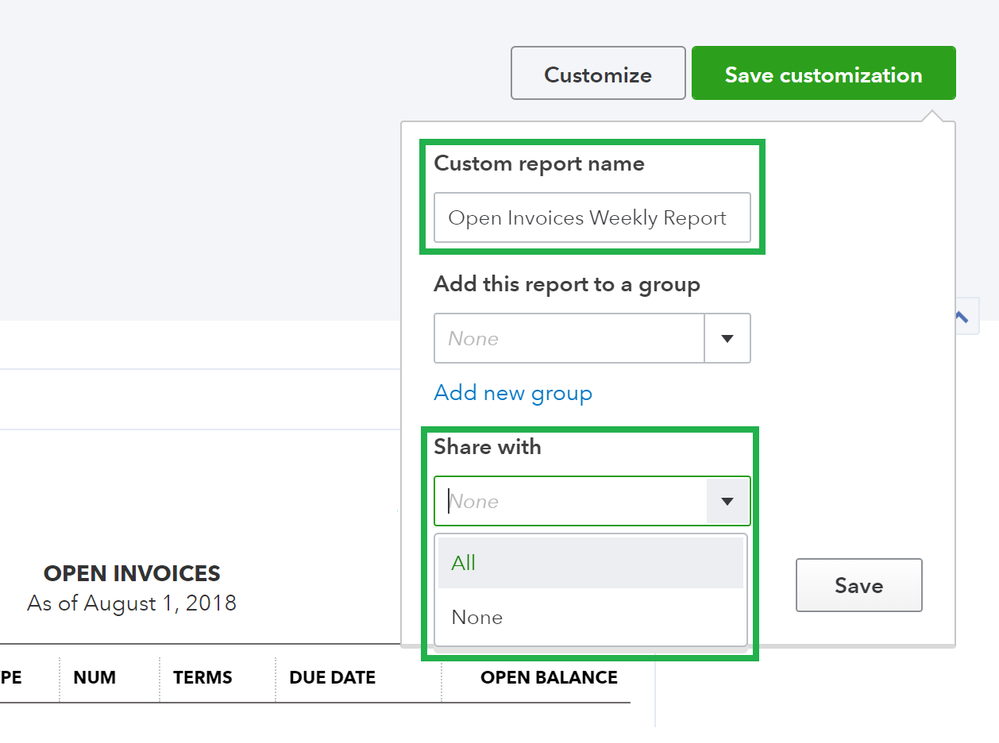Hit the white Save button
The image size is (999, 743).
[x=859, y=585]
